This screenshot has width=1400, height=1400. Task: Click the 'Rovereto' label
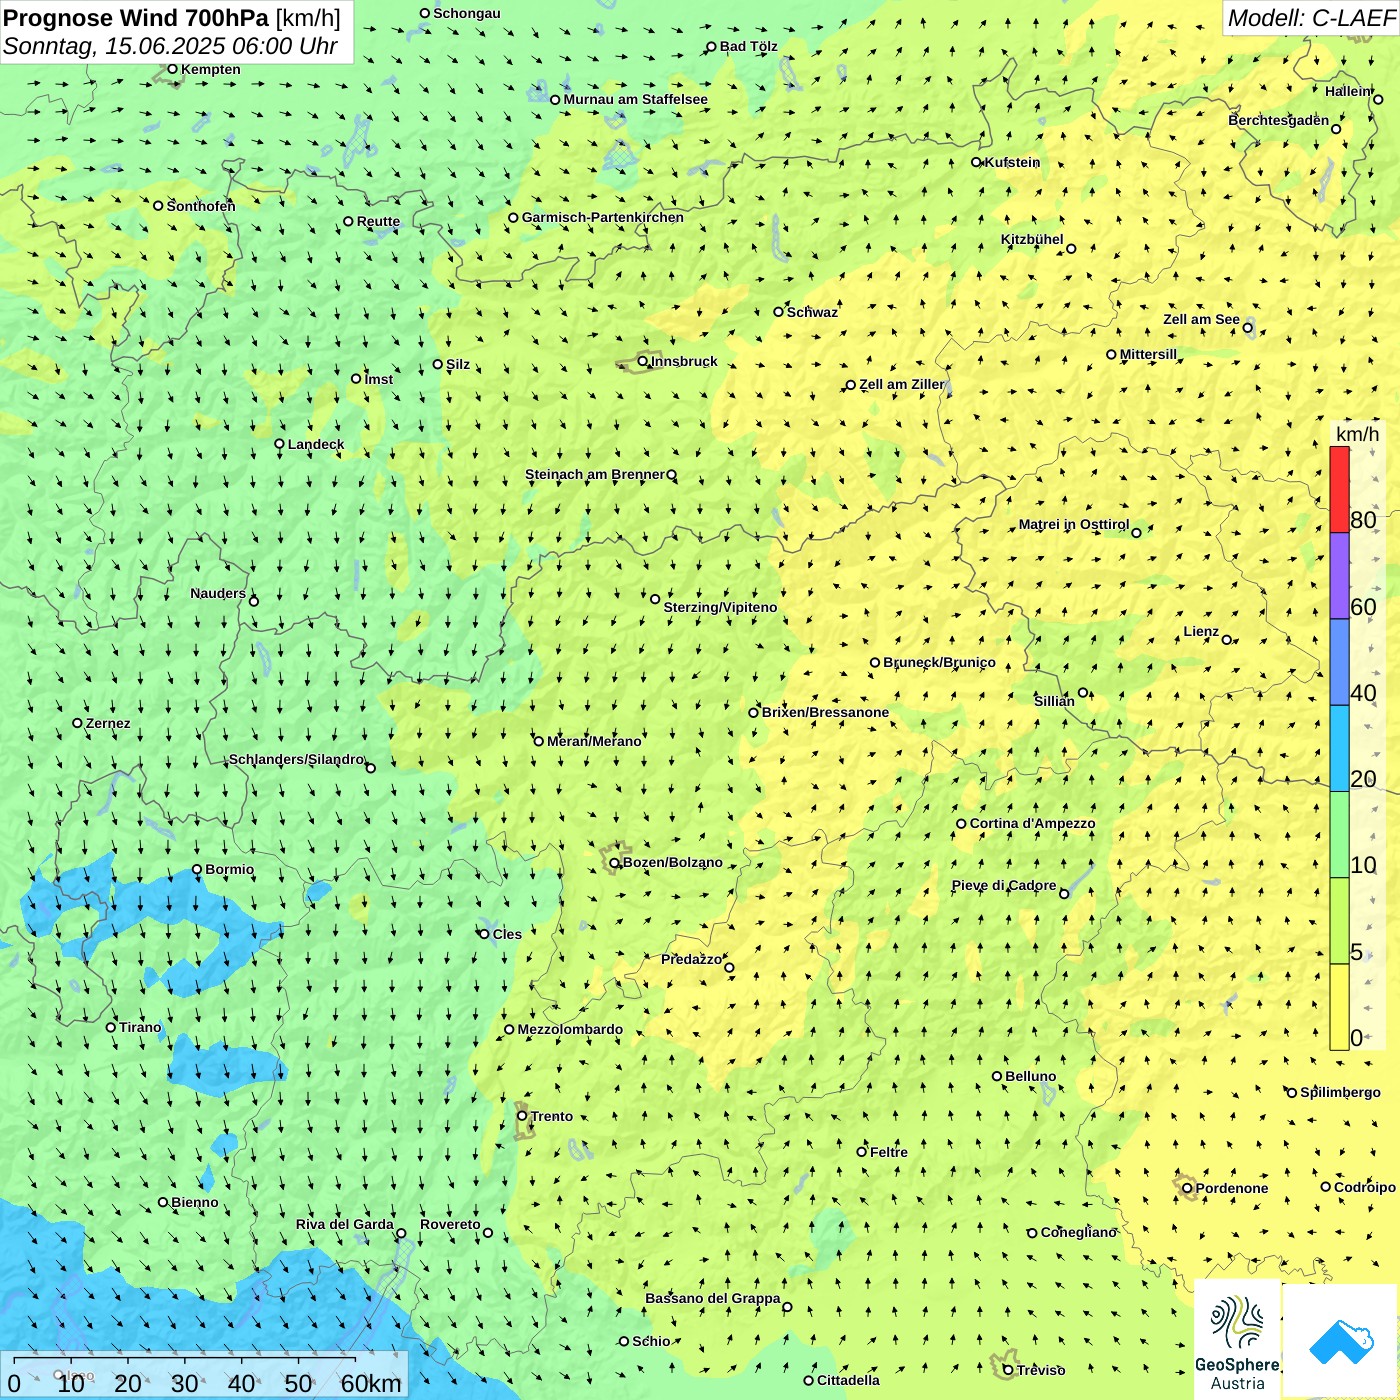[450, 1224]
